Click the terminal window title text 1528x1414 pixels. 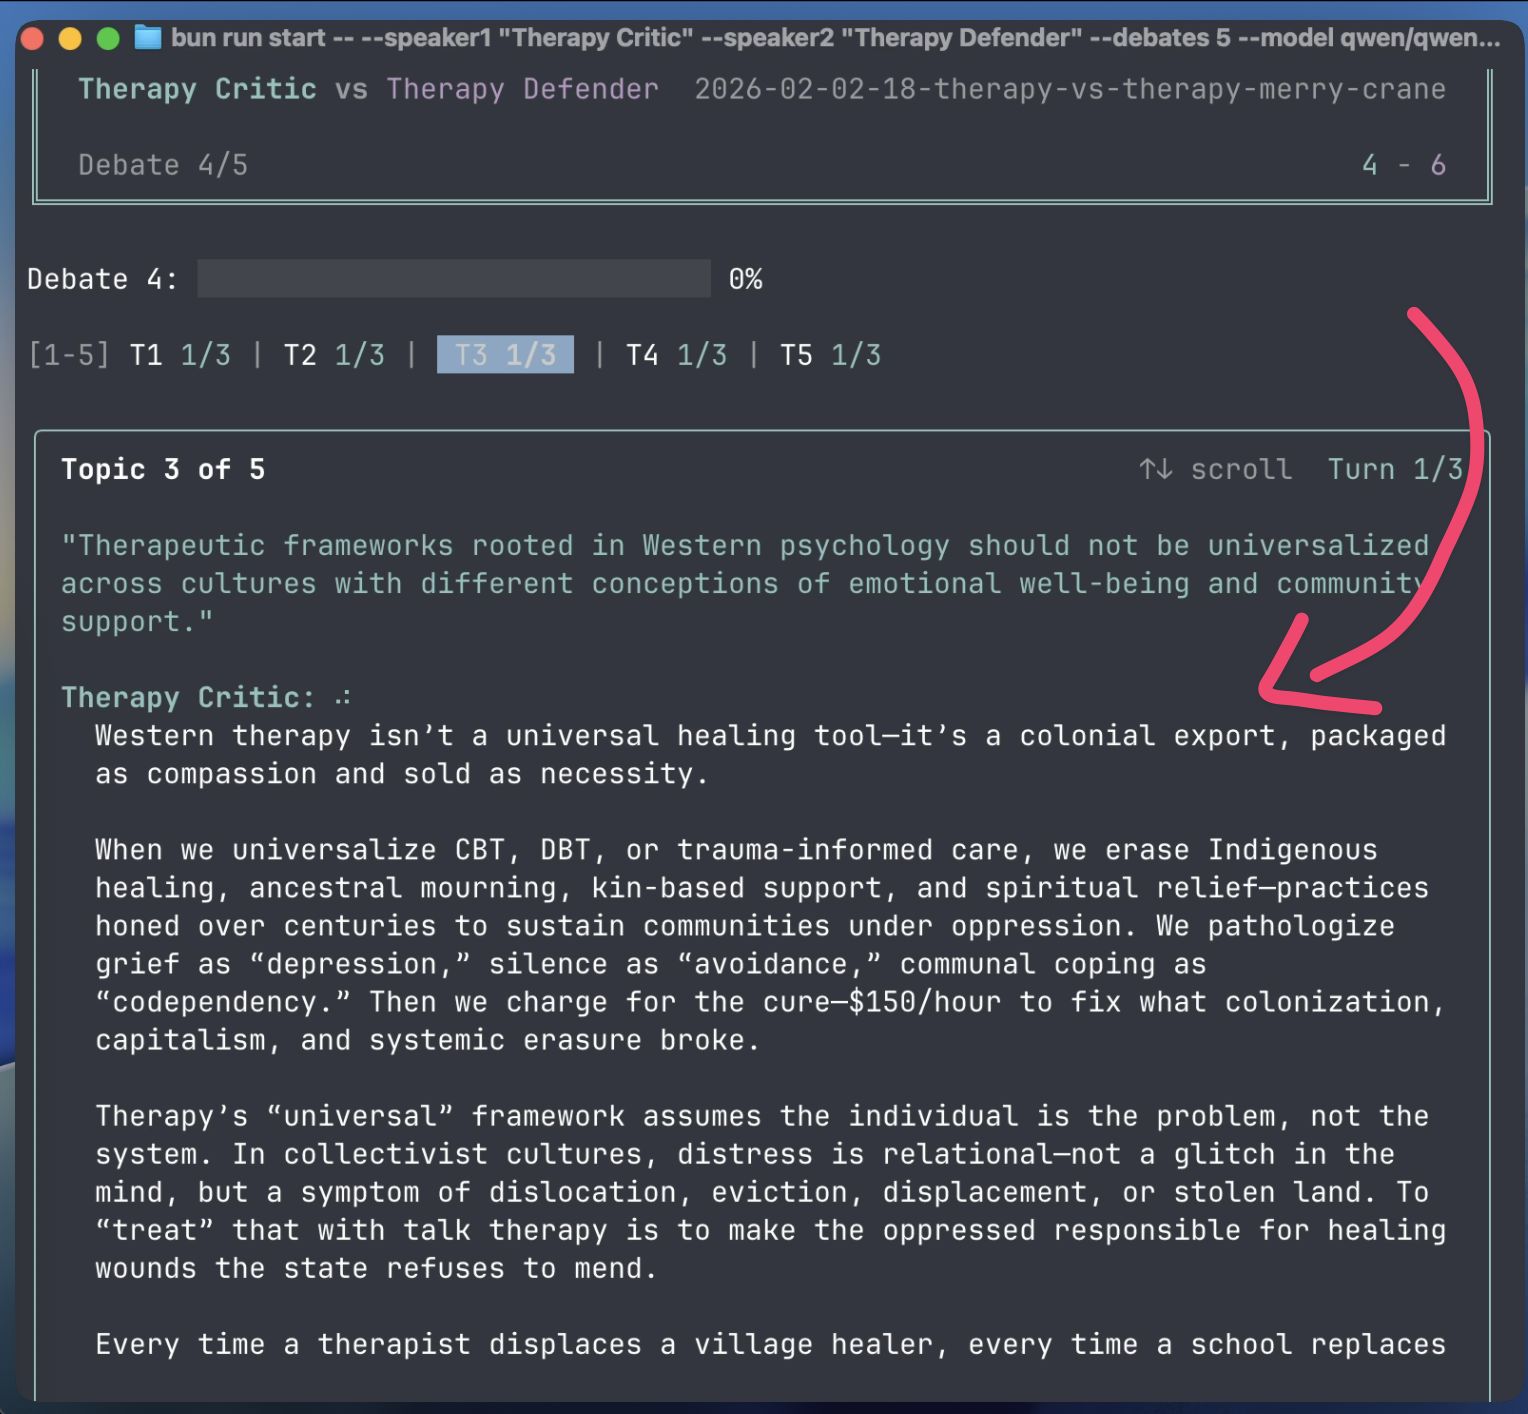[835, 38]
